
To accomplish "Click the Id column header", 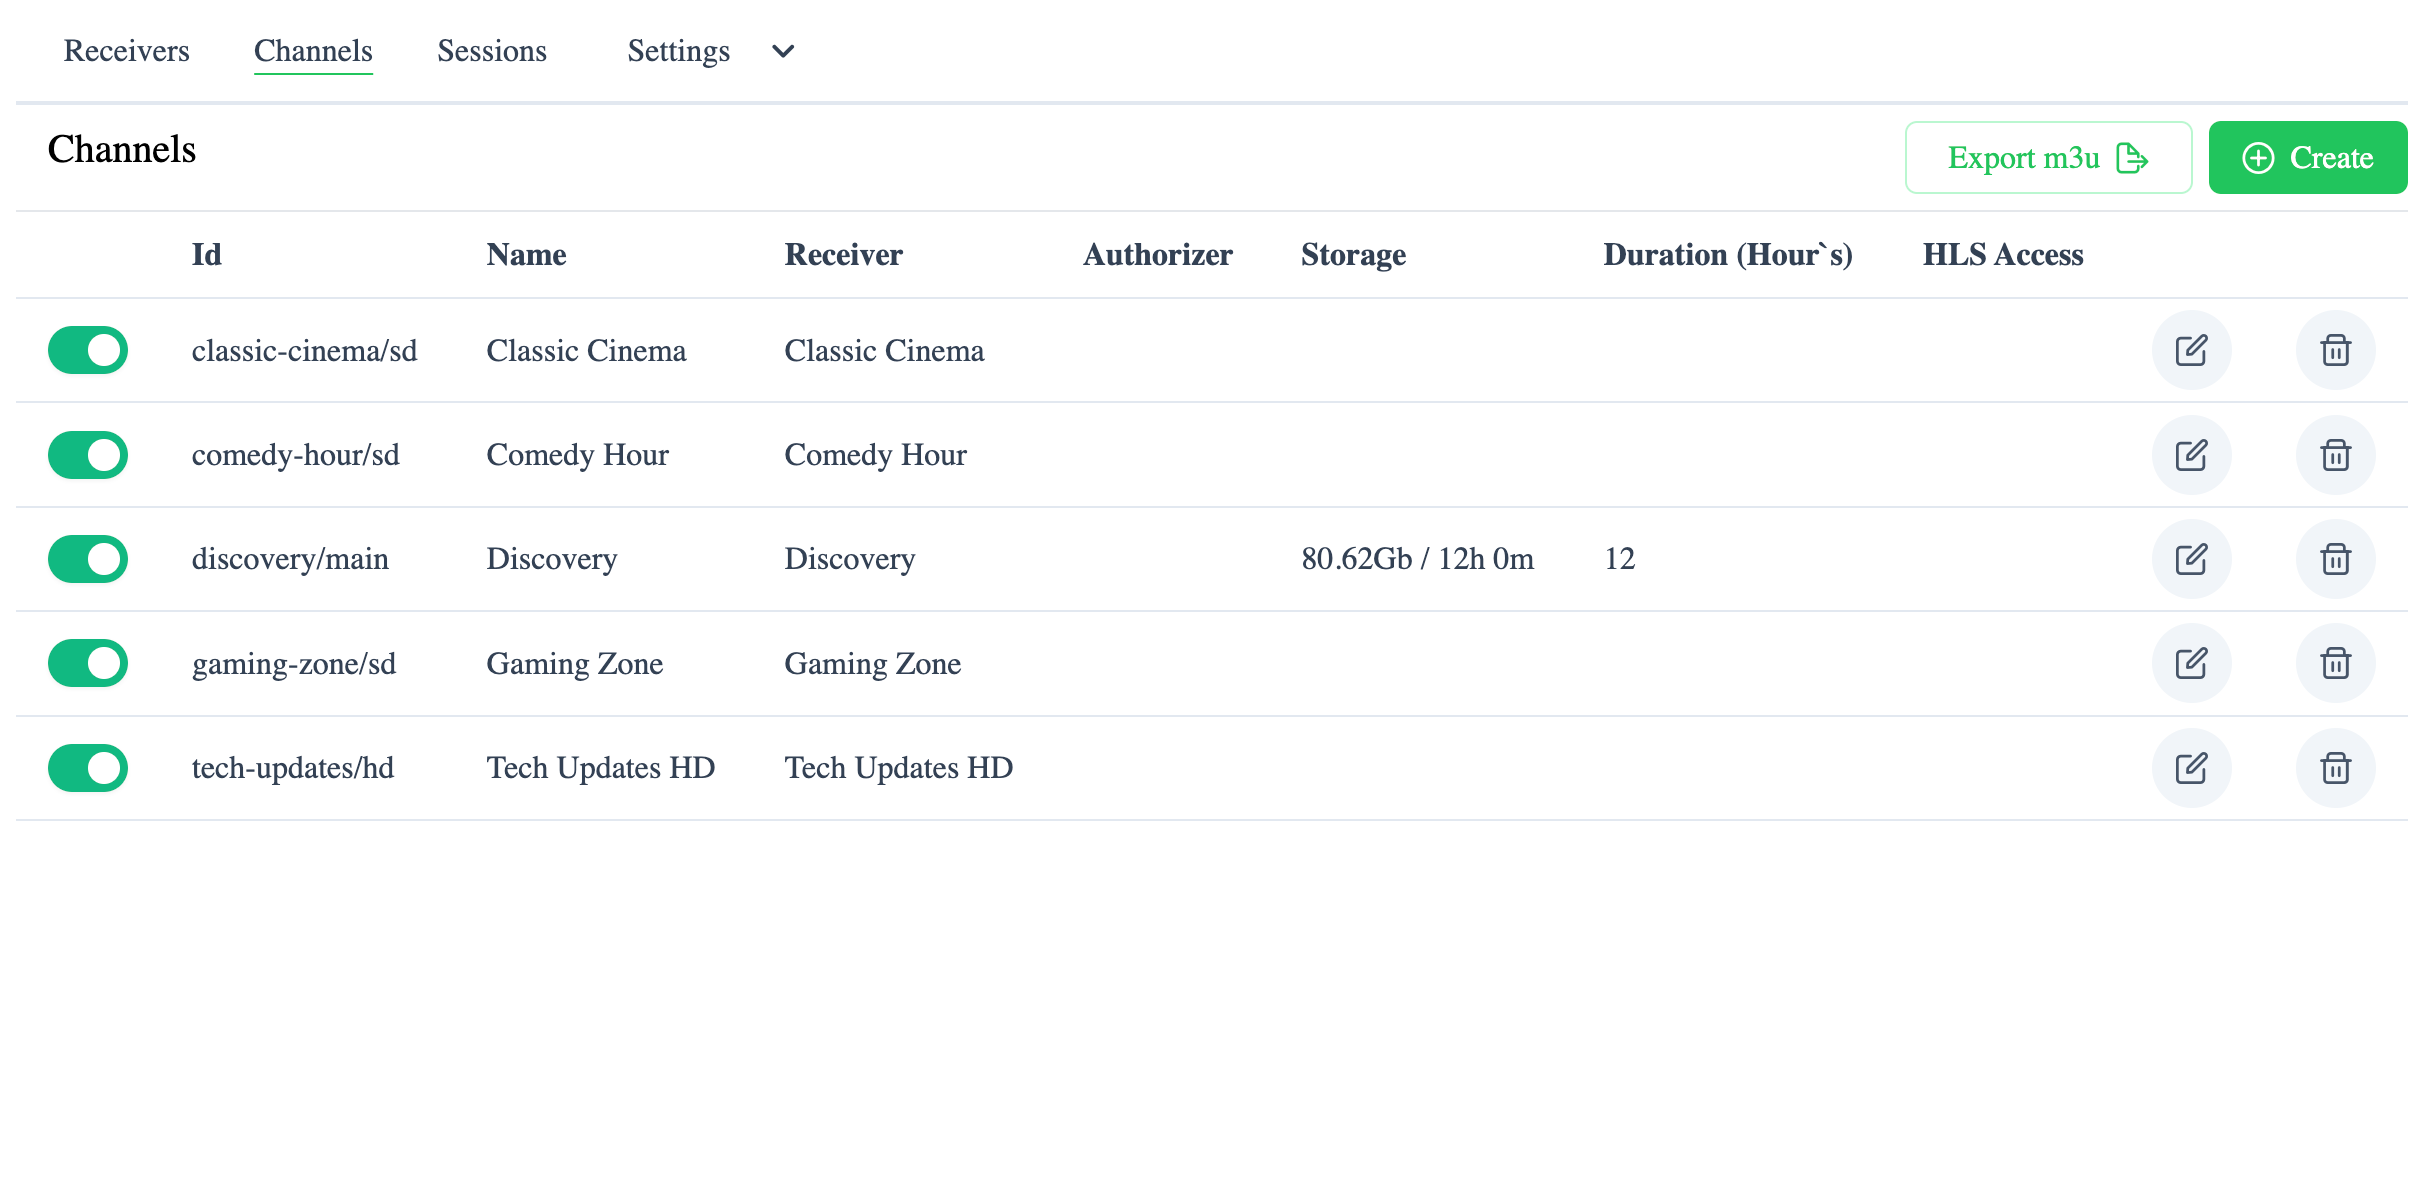I will click(206, 255).
